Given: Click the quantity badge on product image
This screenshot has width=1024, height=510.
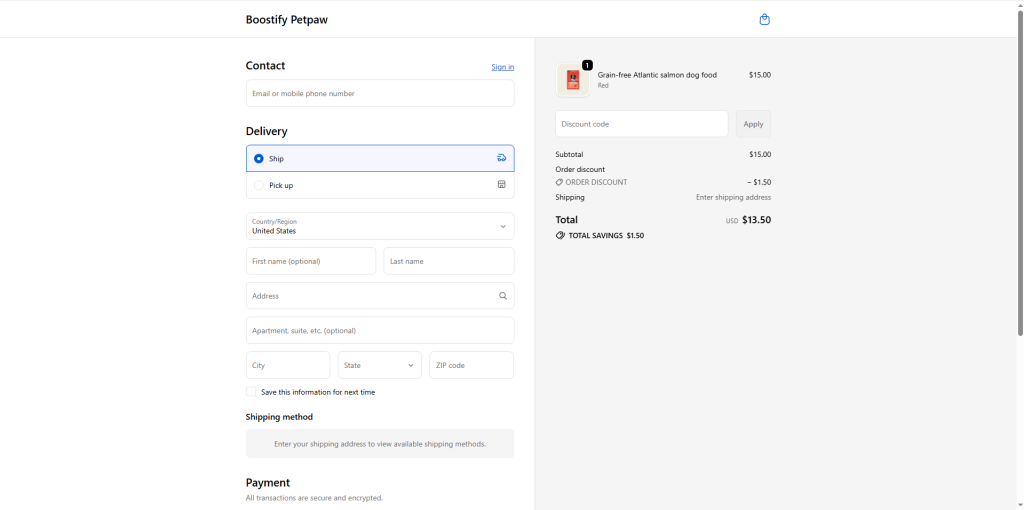Looking at the screenshot, I should (587, 65).
